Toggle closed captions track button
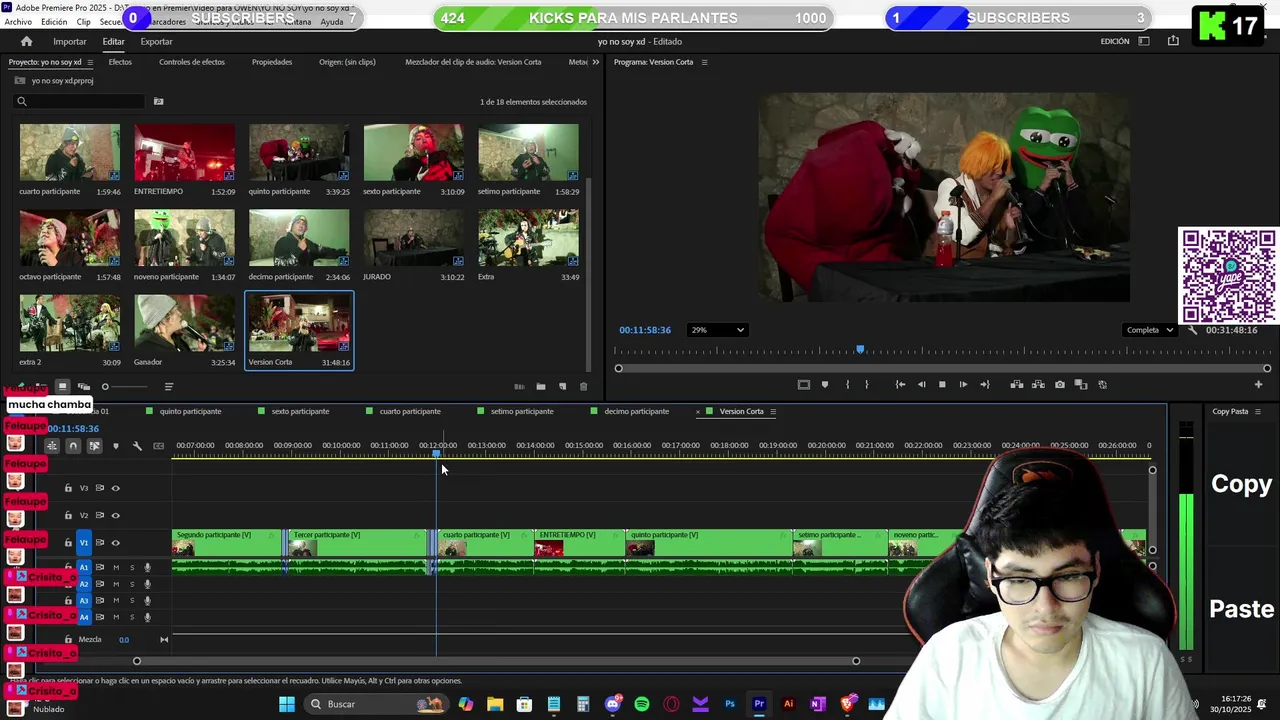The image size is (1280, 720). 158,446
